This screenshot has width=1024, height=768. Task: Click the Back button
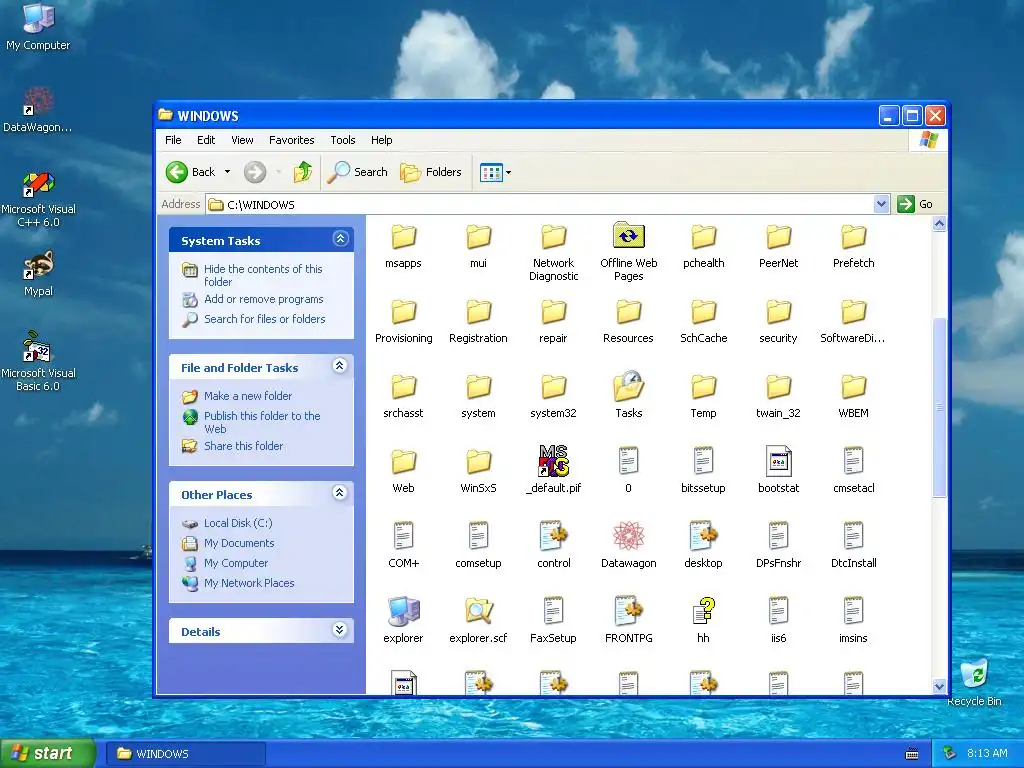pos(191,172)
